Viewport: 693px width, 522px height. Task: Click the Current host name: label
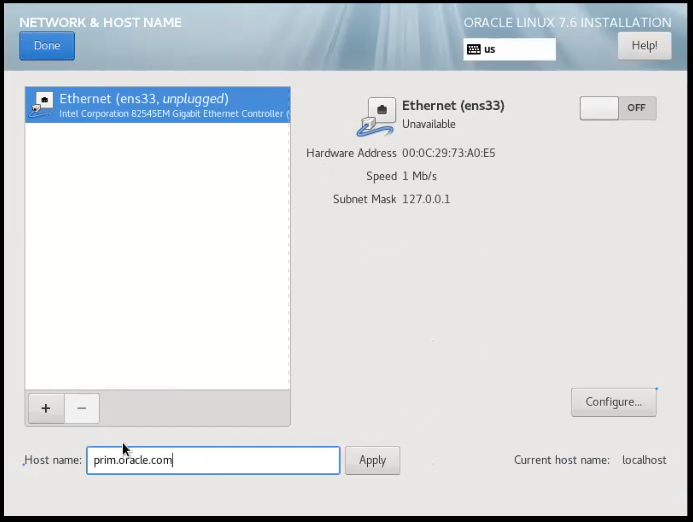562,460
